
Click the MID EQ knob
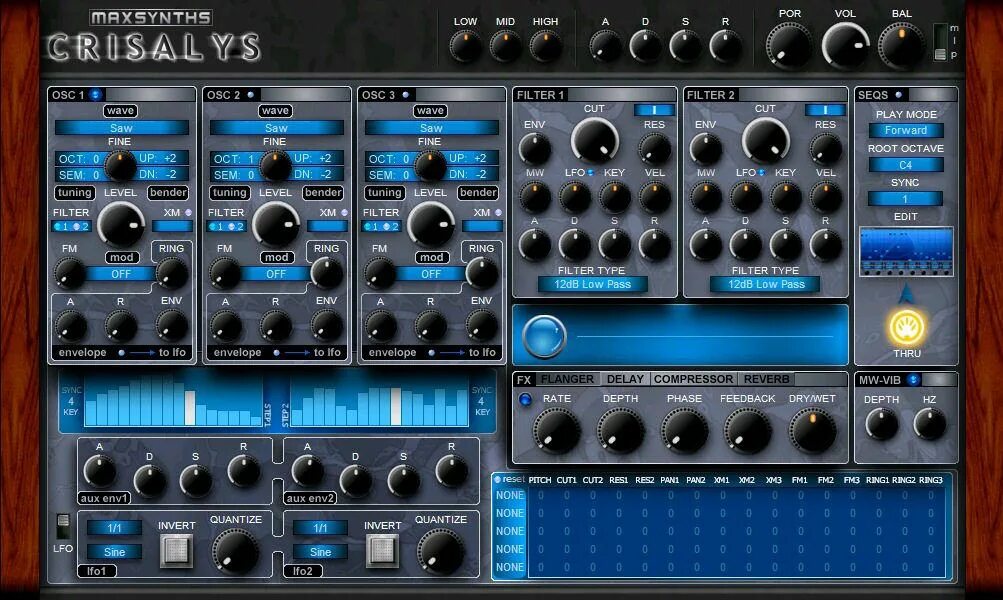pos(505,47)
